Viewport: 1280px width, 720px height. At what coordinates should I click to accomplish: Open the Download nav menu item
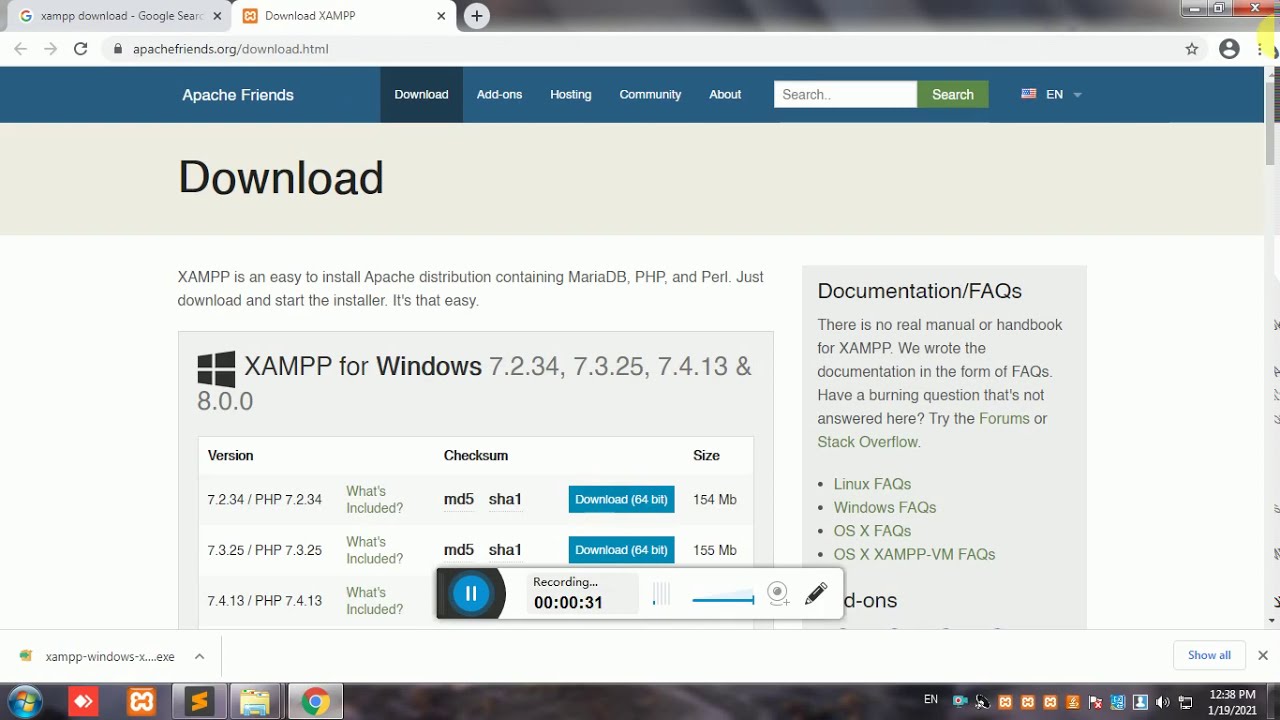(x=421, y=94)
